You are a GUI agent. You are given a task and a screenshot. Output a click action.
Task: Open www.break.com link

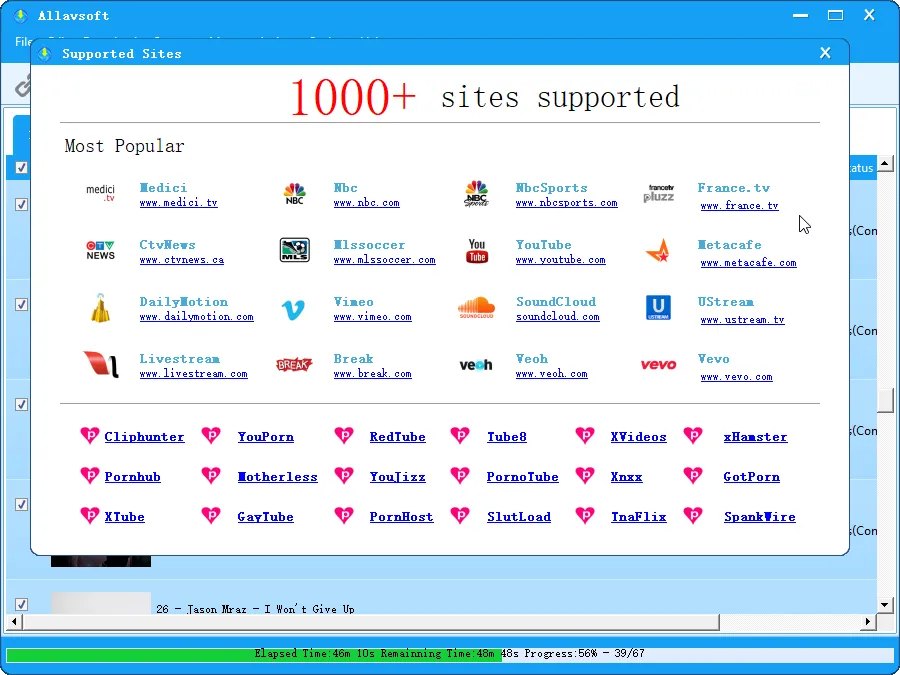point(373,374)
